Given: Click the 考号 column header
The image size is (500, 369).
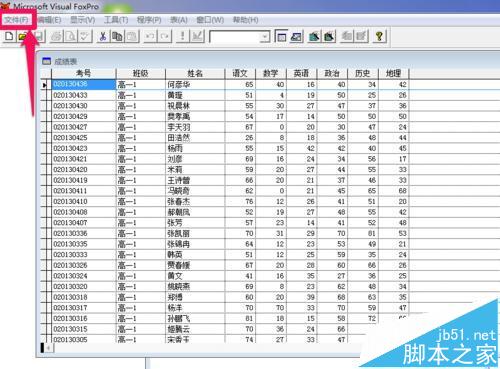Looking at the screenshot, I should [84, 74].
